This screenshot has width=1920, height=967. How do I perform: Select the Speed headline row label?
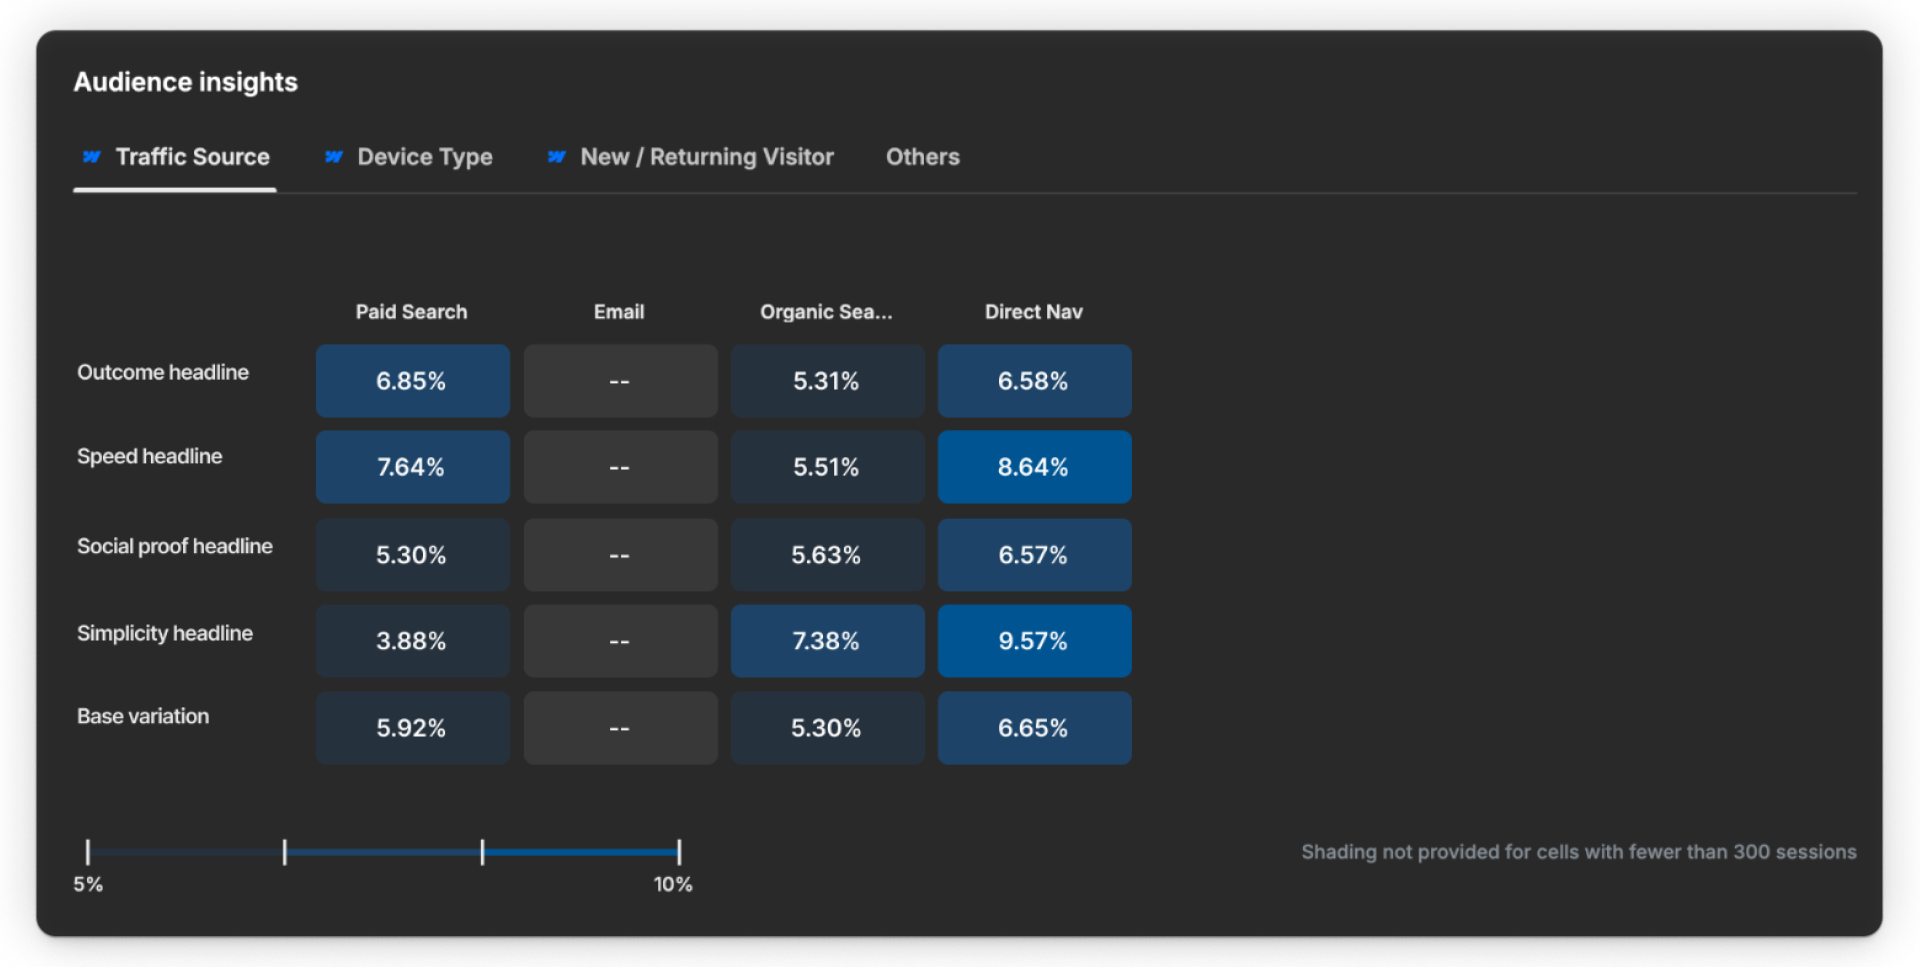150,456
